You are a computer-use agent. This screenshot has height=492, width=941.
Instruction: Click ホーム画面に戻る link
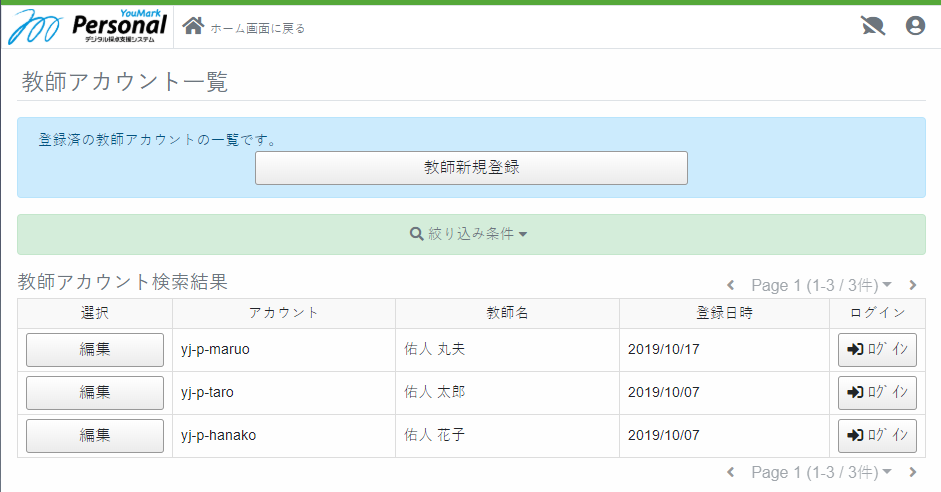coord(257,28)
